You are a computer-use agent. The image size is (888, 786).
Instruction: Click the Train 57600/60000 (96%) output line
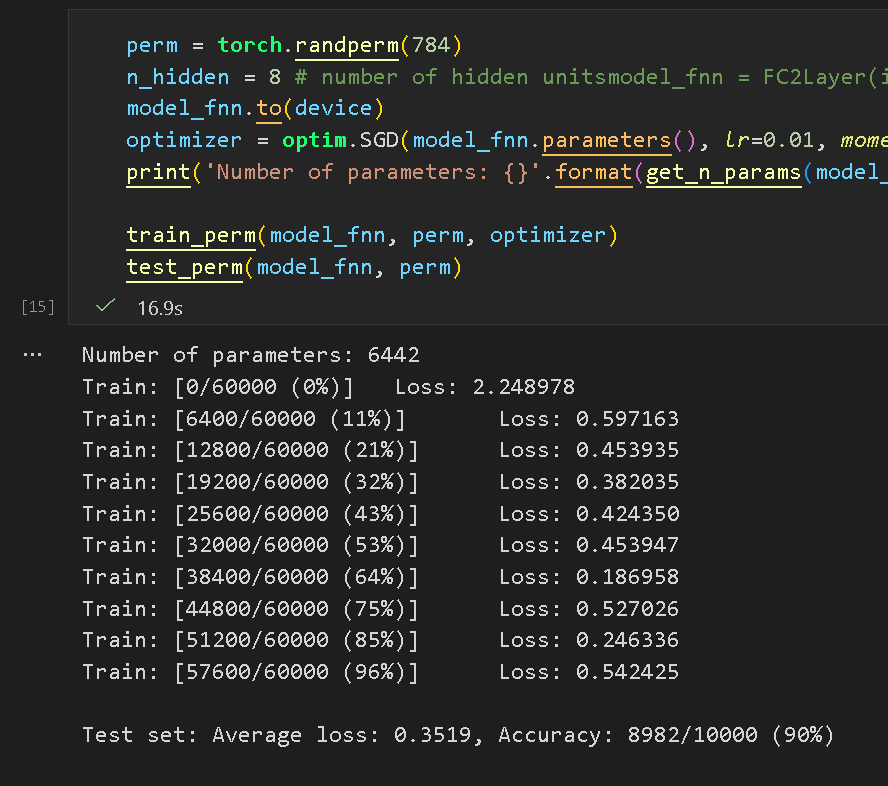tap(380, 672)
